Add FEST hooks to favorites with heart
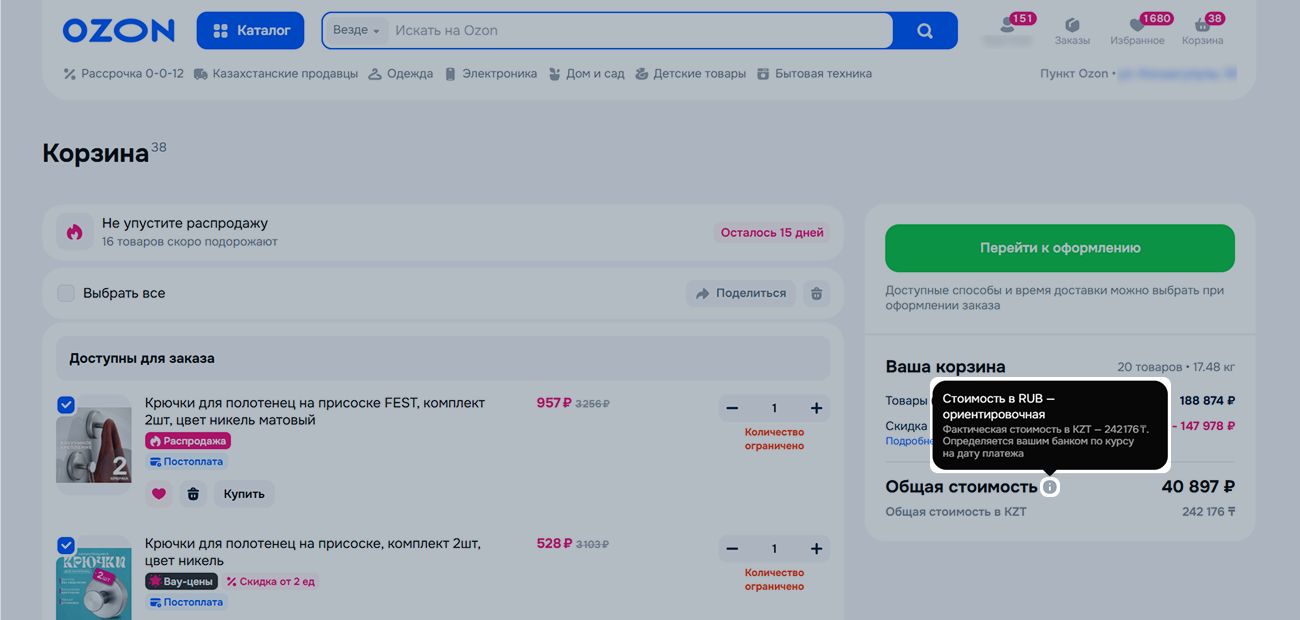 (158, 494)
